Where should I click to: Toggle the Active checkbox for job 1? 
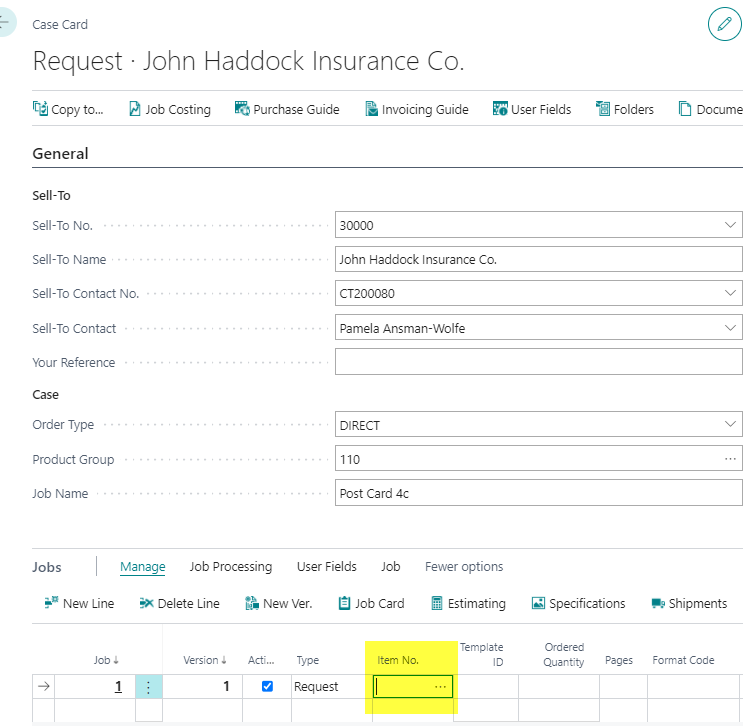pos(267,686)
